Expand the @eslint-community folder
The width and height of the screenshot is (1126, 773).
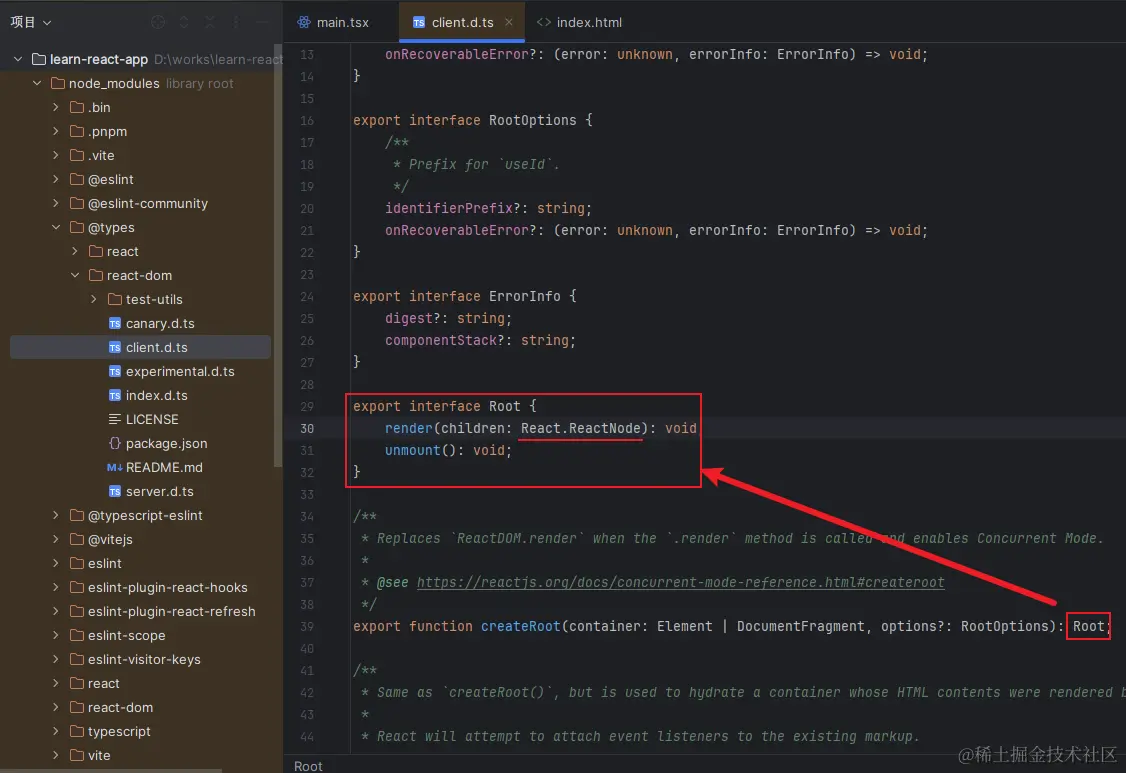pyautogui.click(x=55, y=203)
